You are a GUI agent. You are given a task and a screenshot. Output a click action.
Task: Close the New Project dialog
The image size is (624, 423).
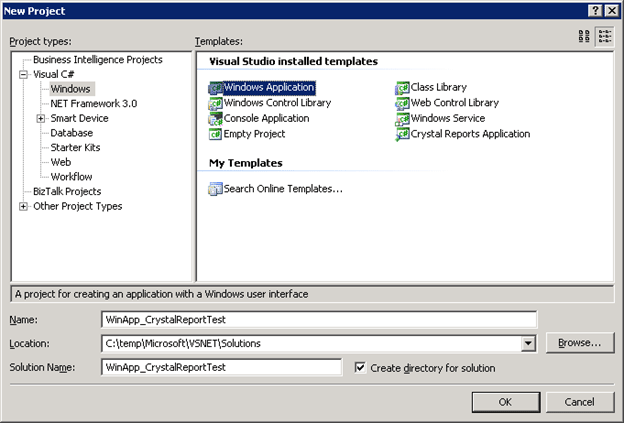click(x=612, y=11)
